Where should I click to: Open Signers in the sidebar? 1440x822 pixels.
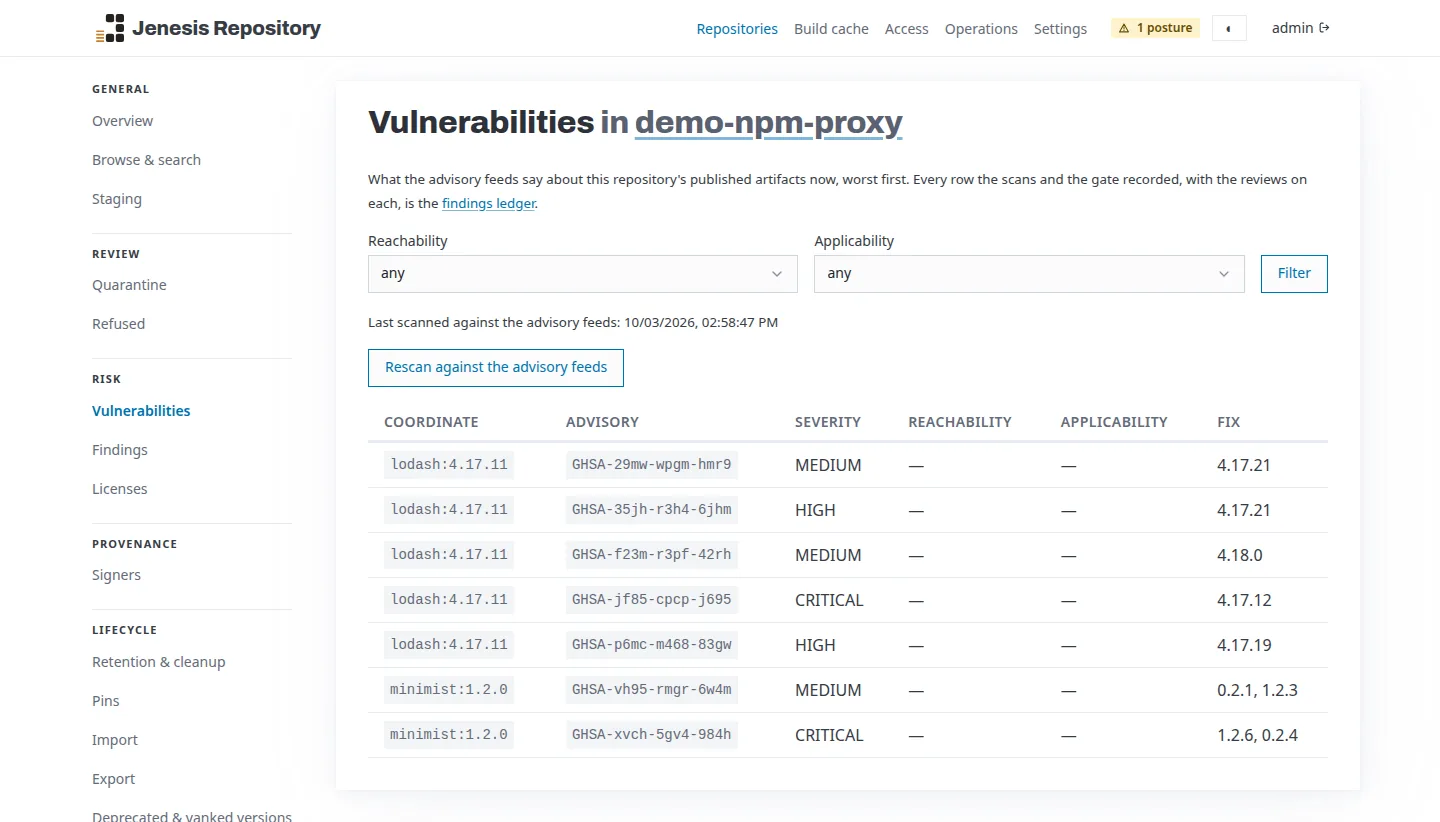tap(116, 575)
